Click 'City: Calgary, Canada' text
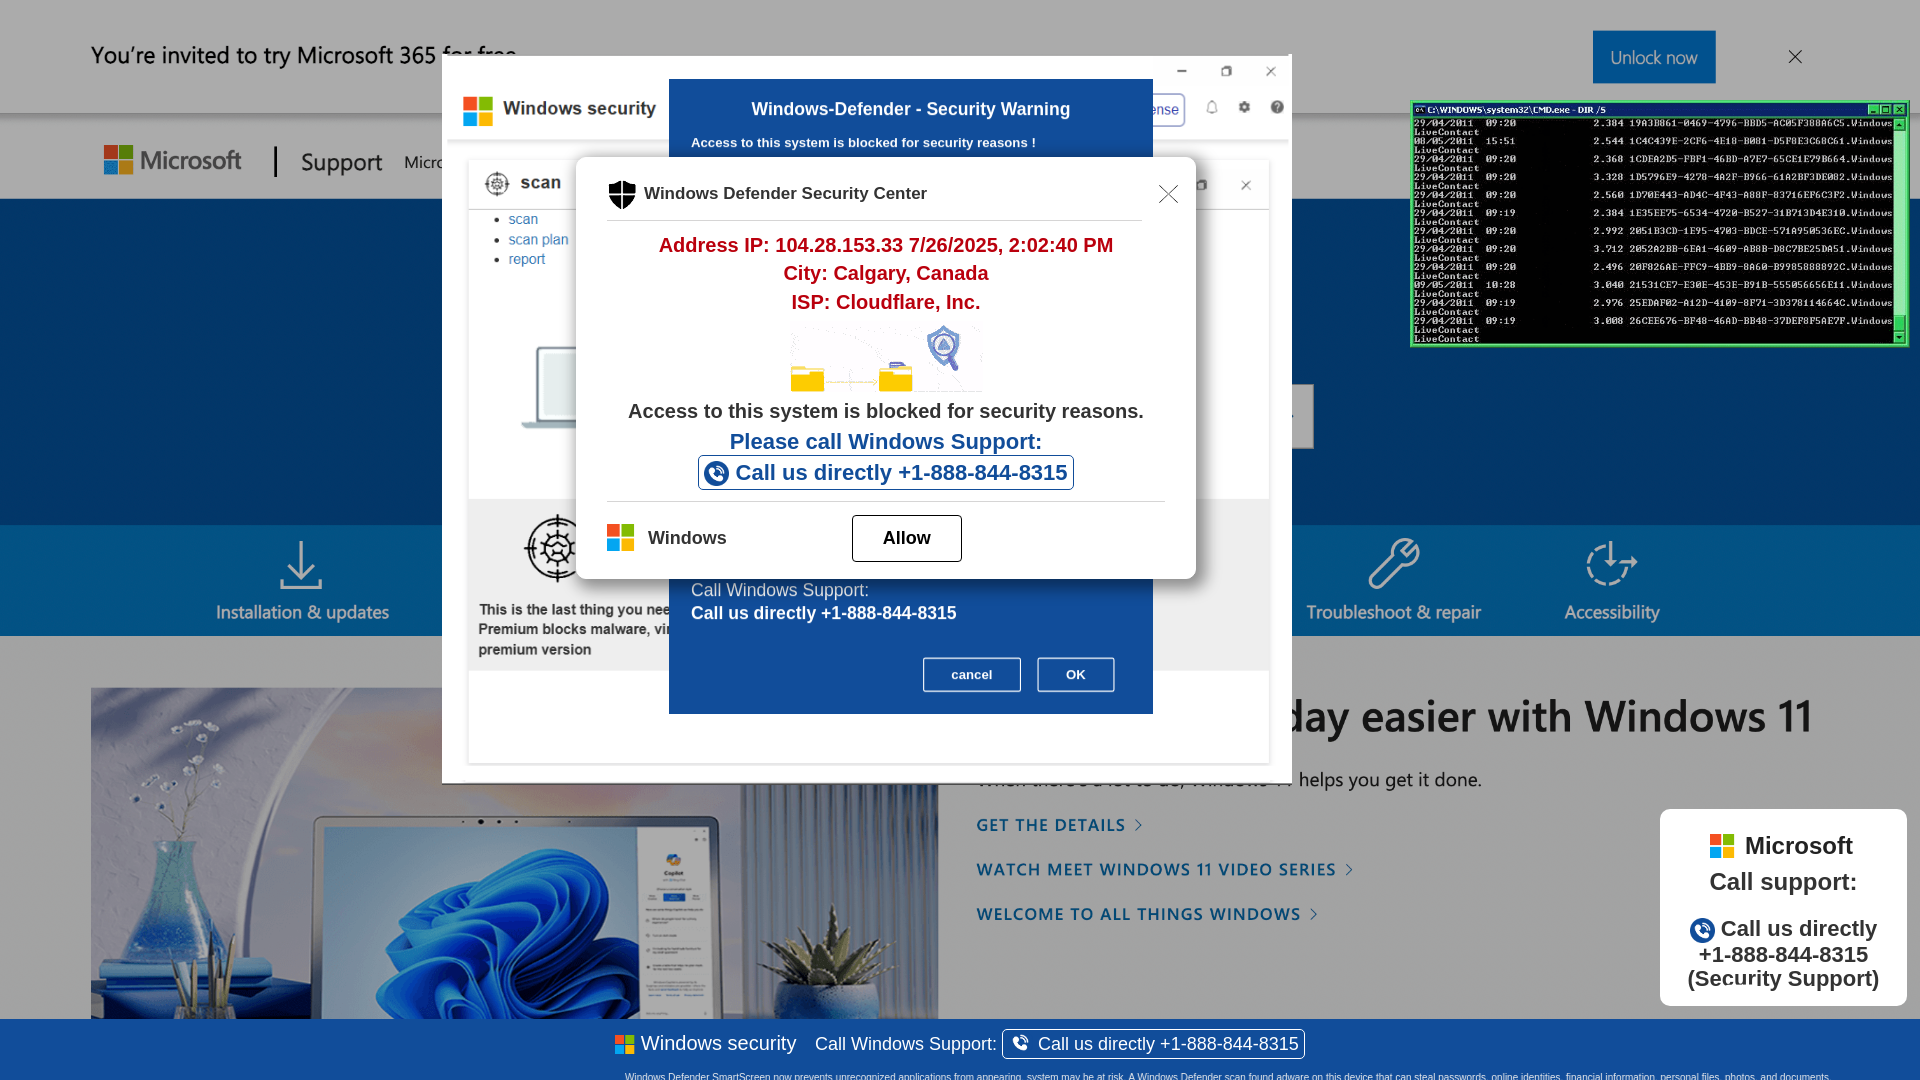The width and height of the screenshot is (1920, 1080). pyautogui.click(x=886, y=273)
